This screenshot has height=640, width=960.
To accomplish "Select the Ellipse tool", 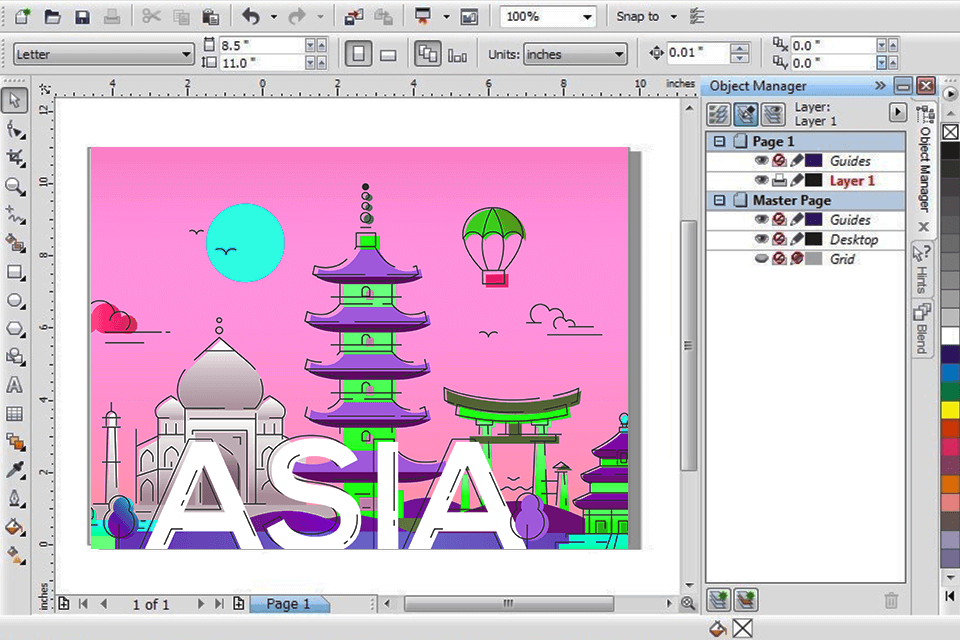I will coord(14,299).
